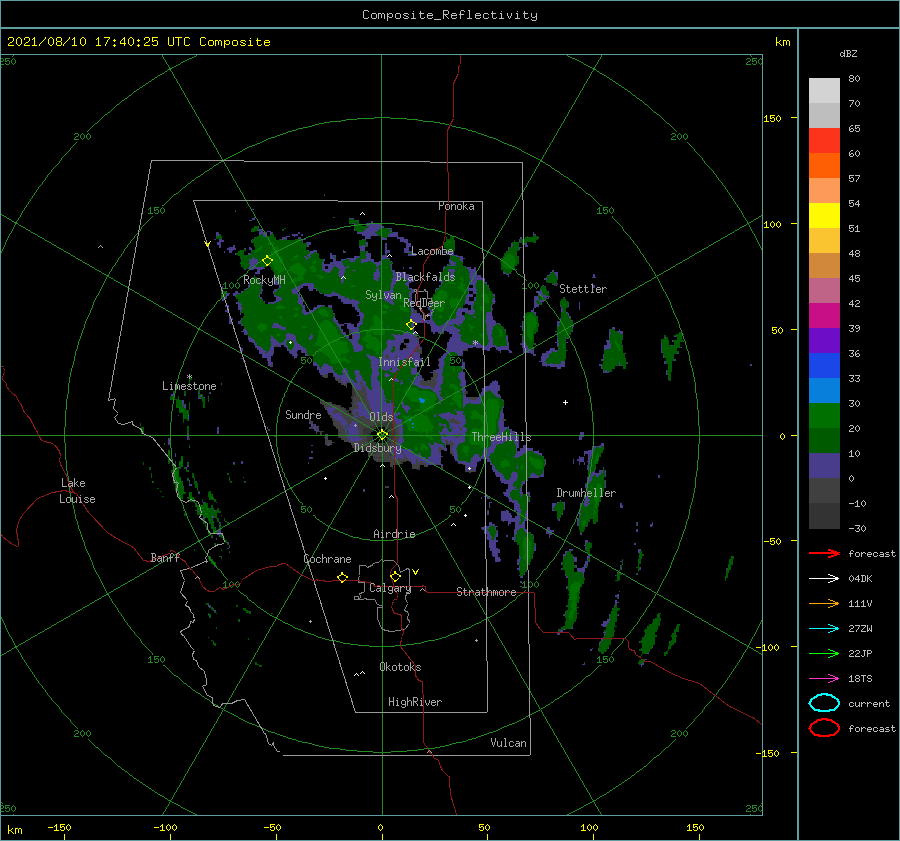Screen dimensions: 900x841
Task: Click the blue 30 dBZ echo near Olds
Action: click(x=422, y=400)
